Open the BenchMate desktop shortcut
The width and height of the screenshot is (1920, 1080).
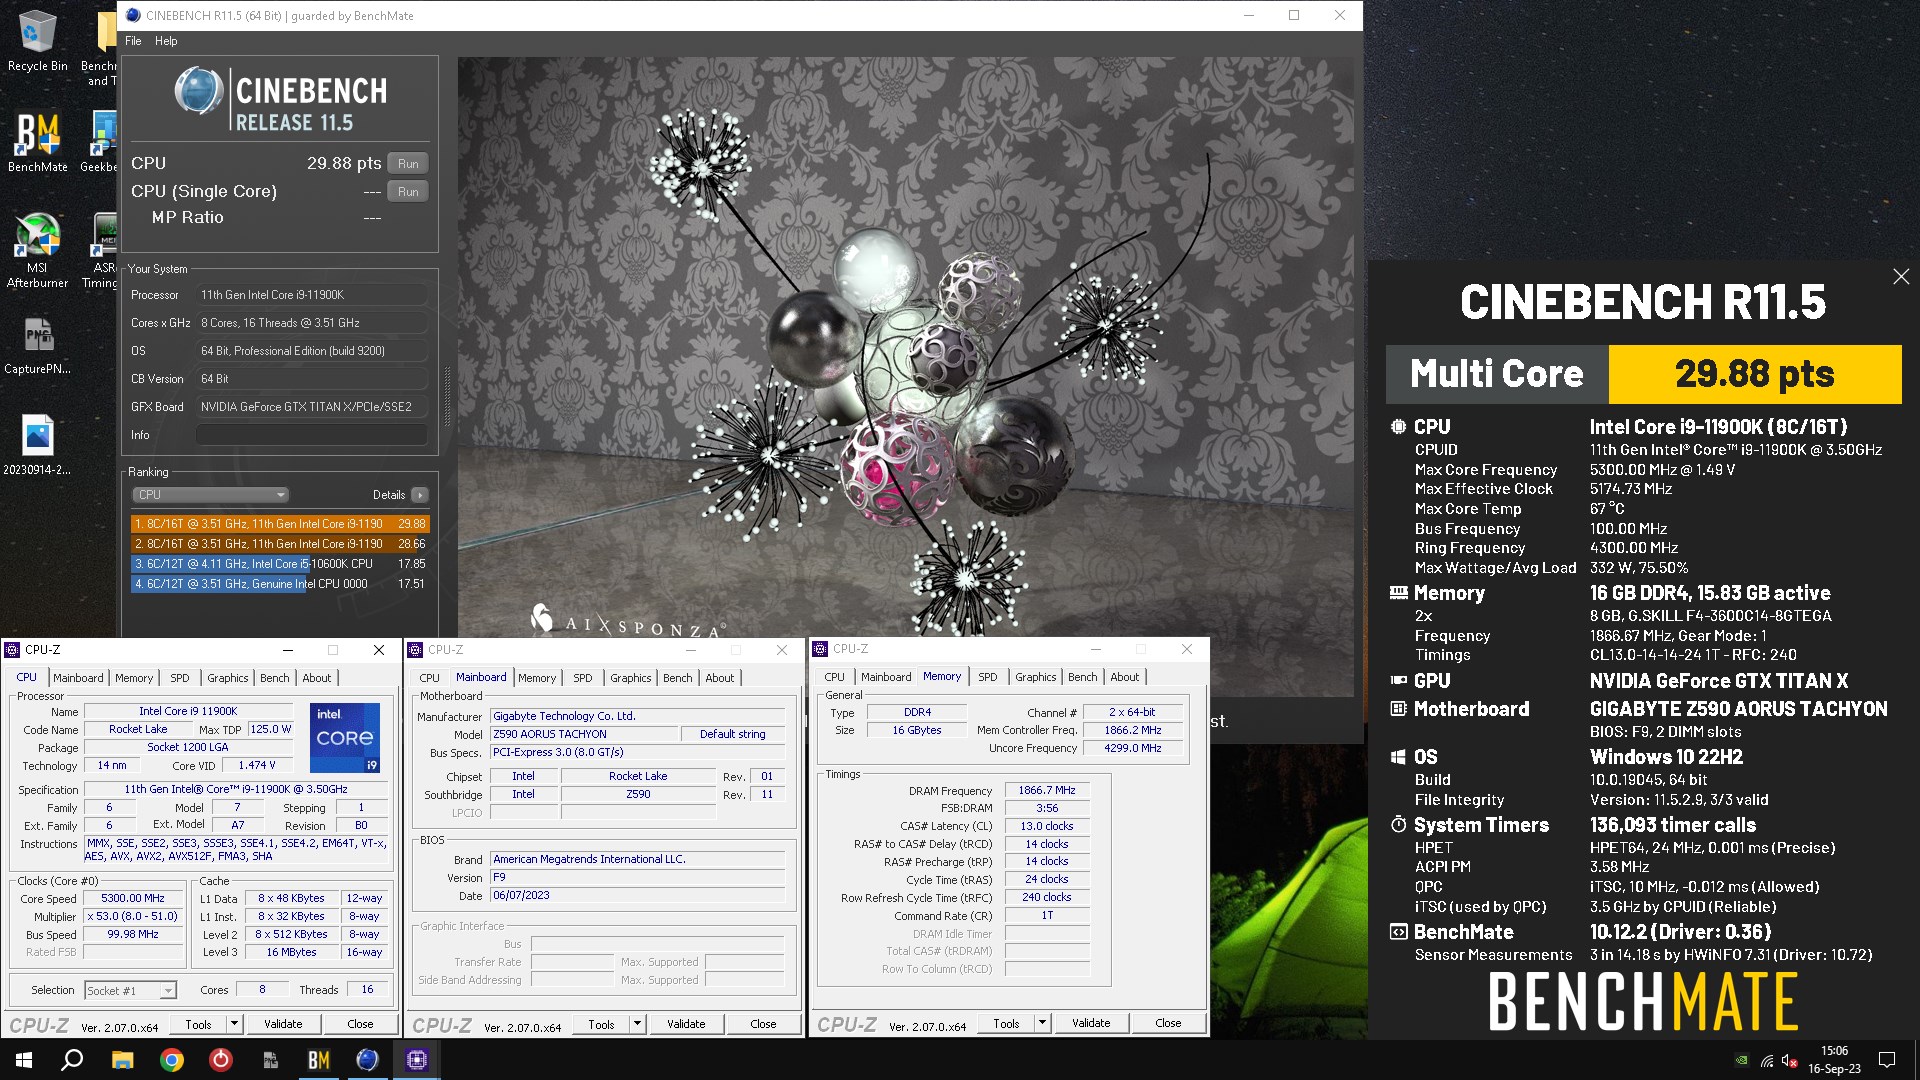(x=37, y=142)
